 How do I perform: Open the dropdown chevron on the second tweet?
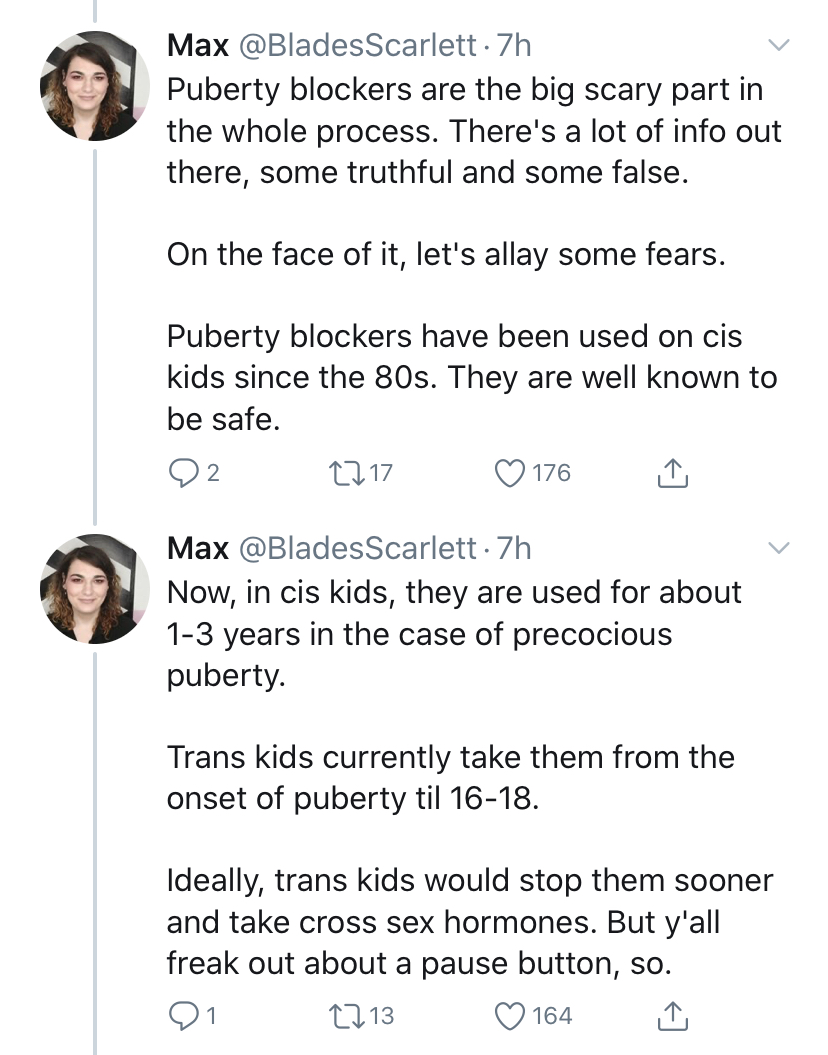coord(778,547)
